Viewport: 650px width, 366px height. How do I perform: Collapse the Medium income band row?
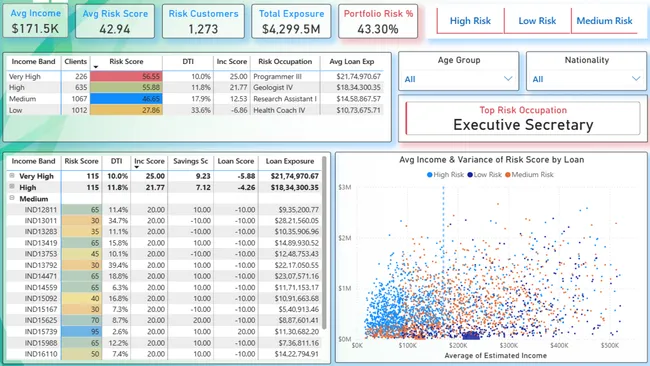[12, 198]
